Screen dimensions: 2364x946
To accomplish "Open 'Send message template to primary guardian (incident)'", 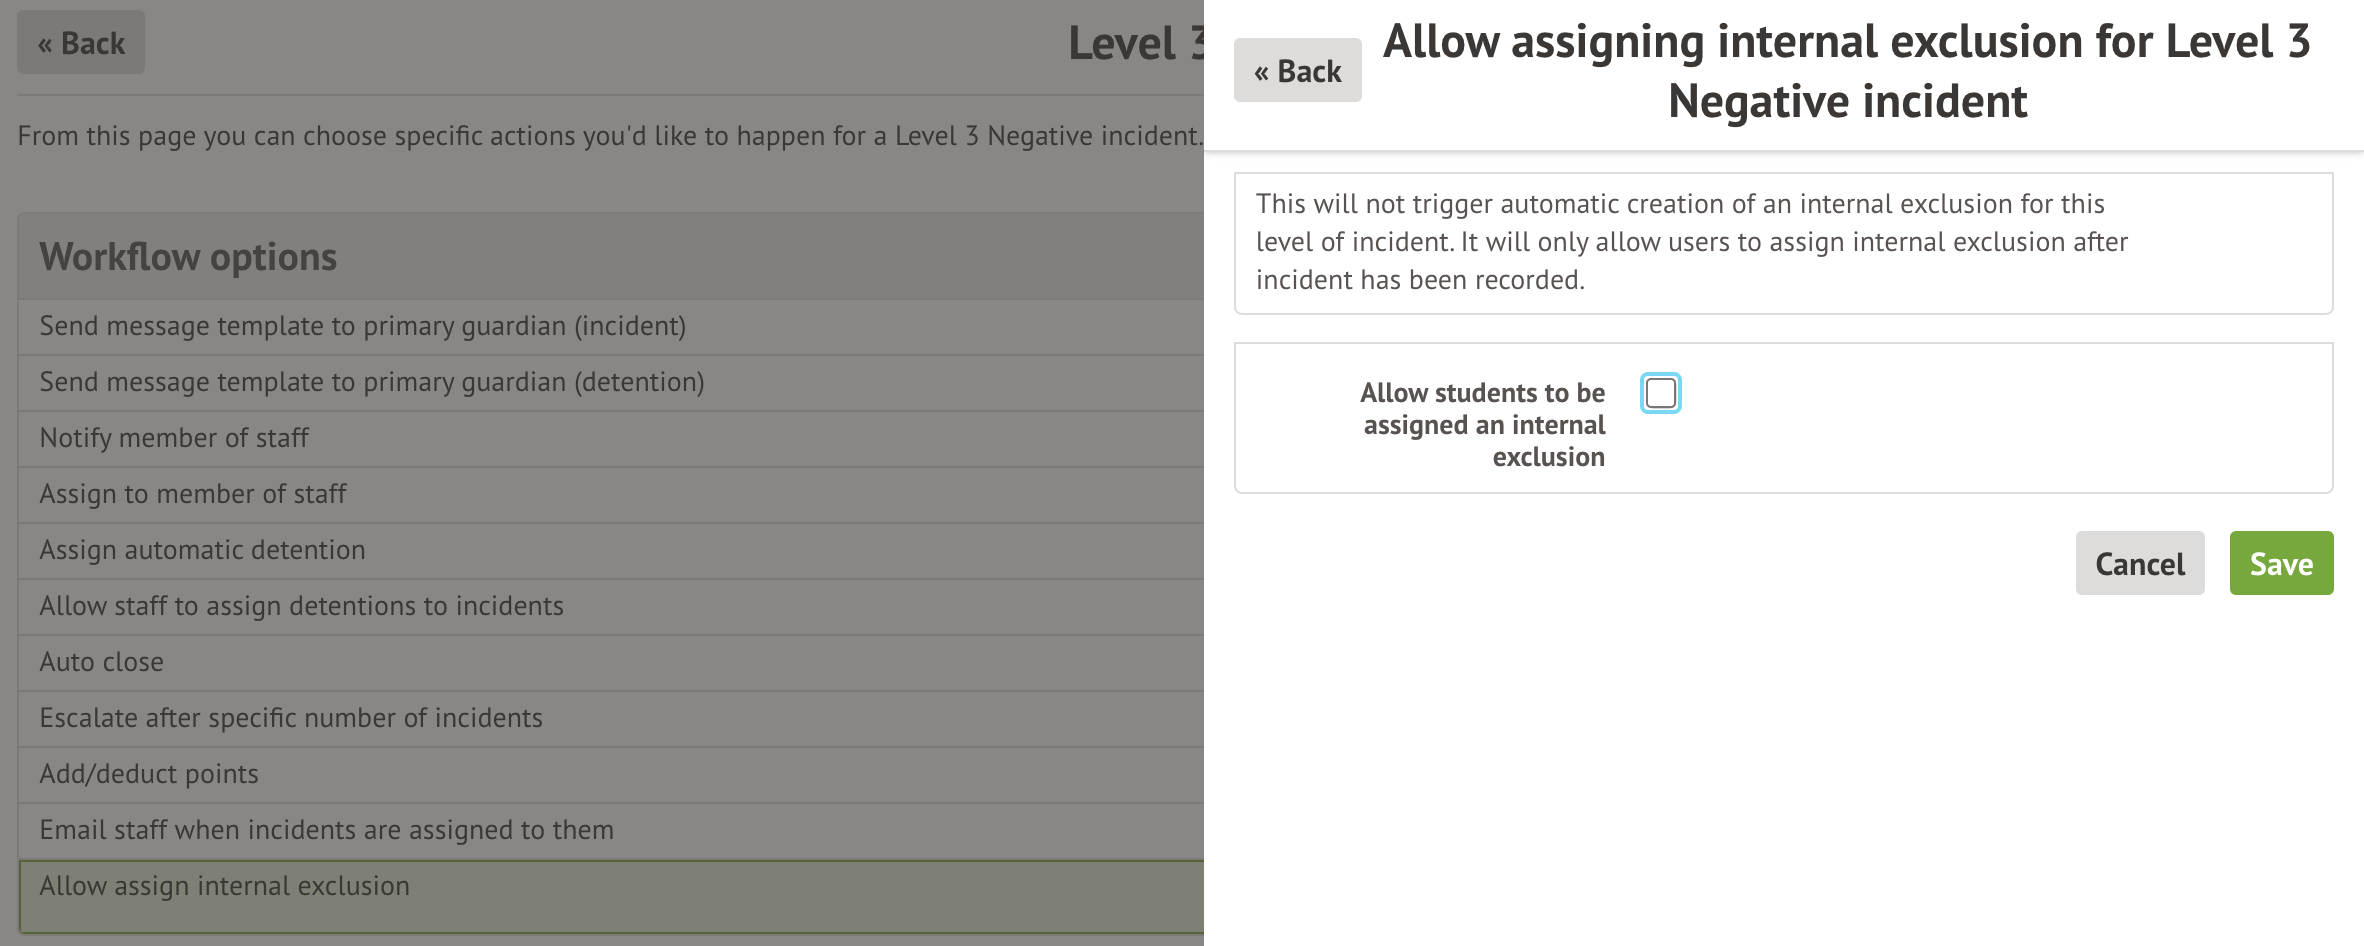I will pos(362,326).
